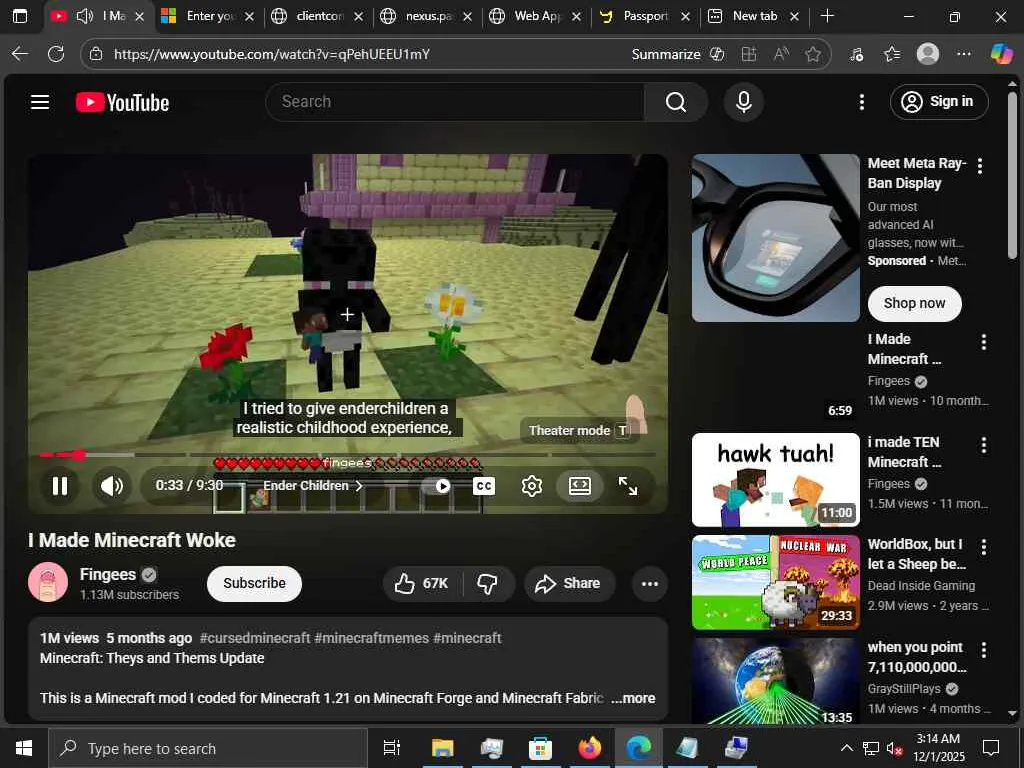Seek on the video progress bar

tap(346, 455)
